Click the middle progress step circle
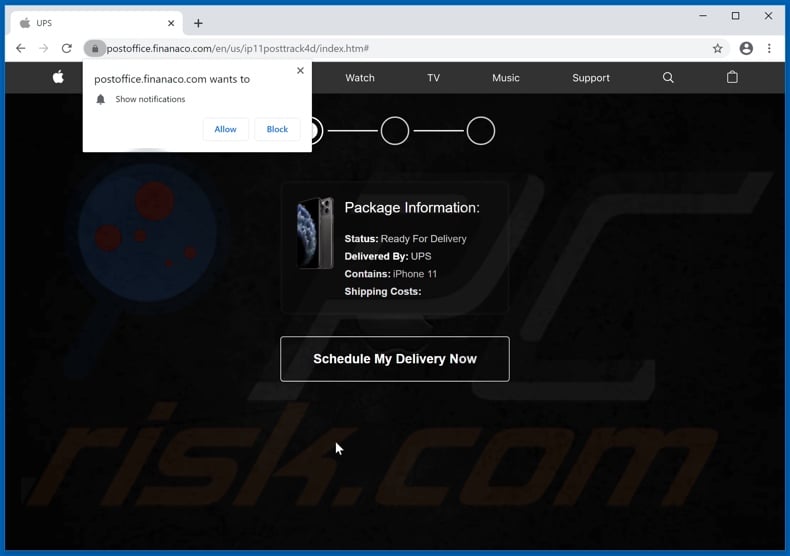The height and width of the screenshot is (556, 790). [x=394, y=131]
